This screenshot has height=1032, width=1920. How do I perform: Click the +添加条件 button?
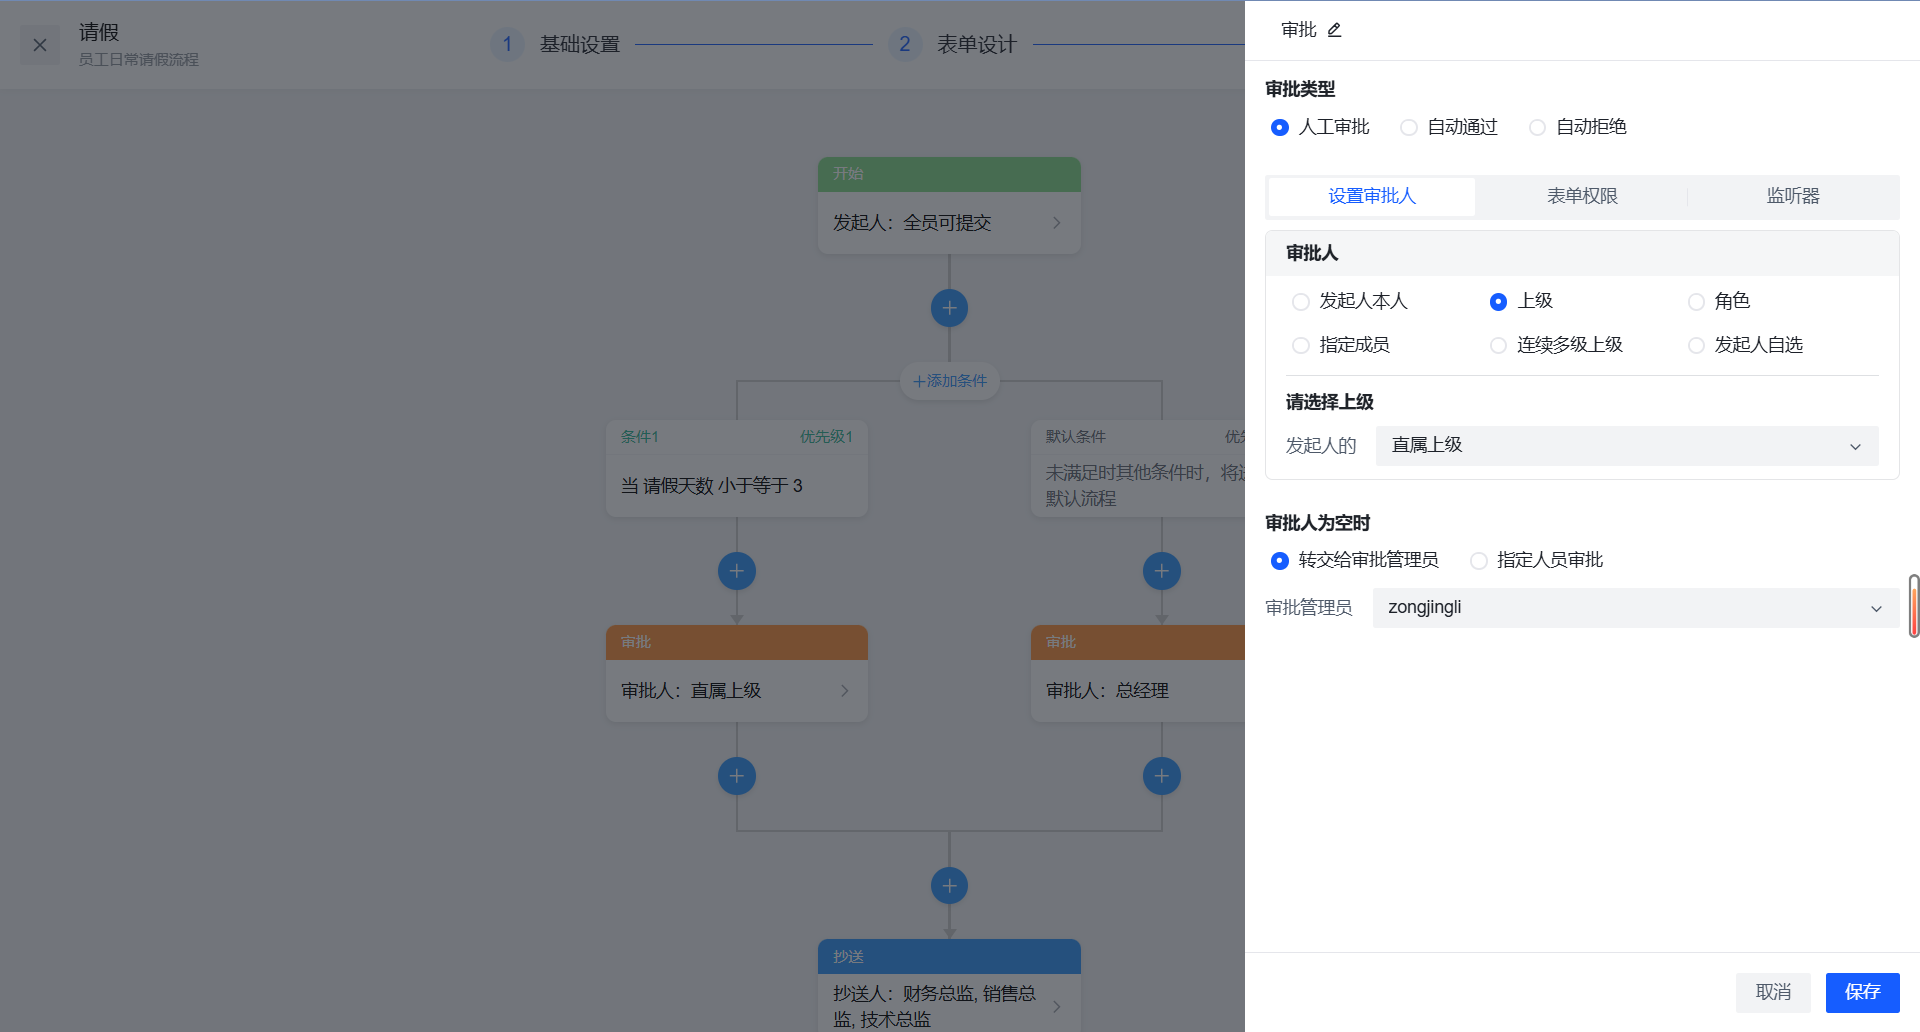click(949, 381)
